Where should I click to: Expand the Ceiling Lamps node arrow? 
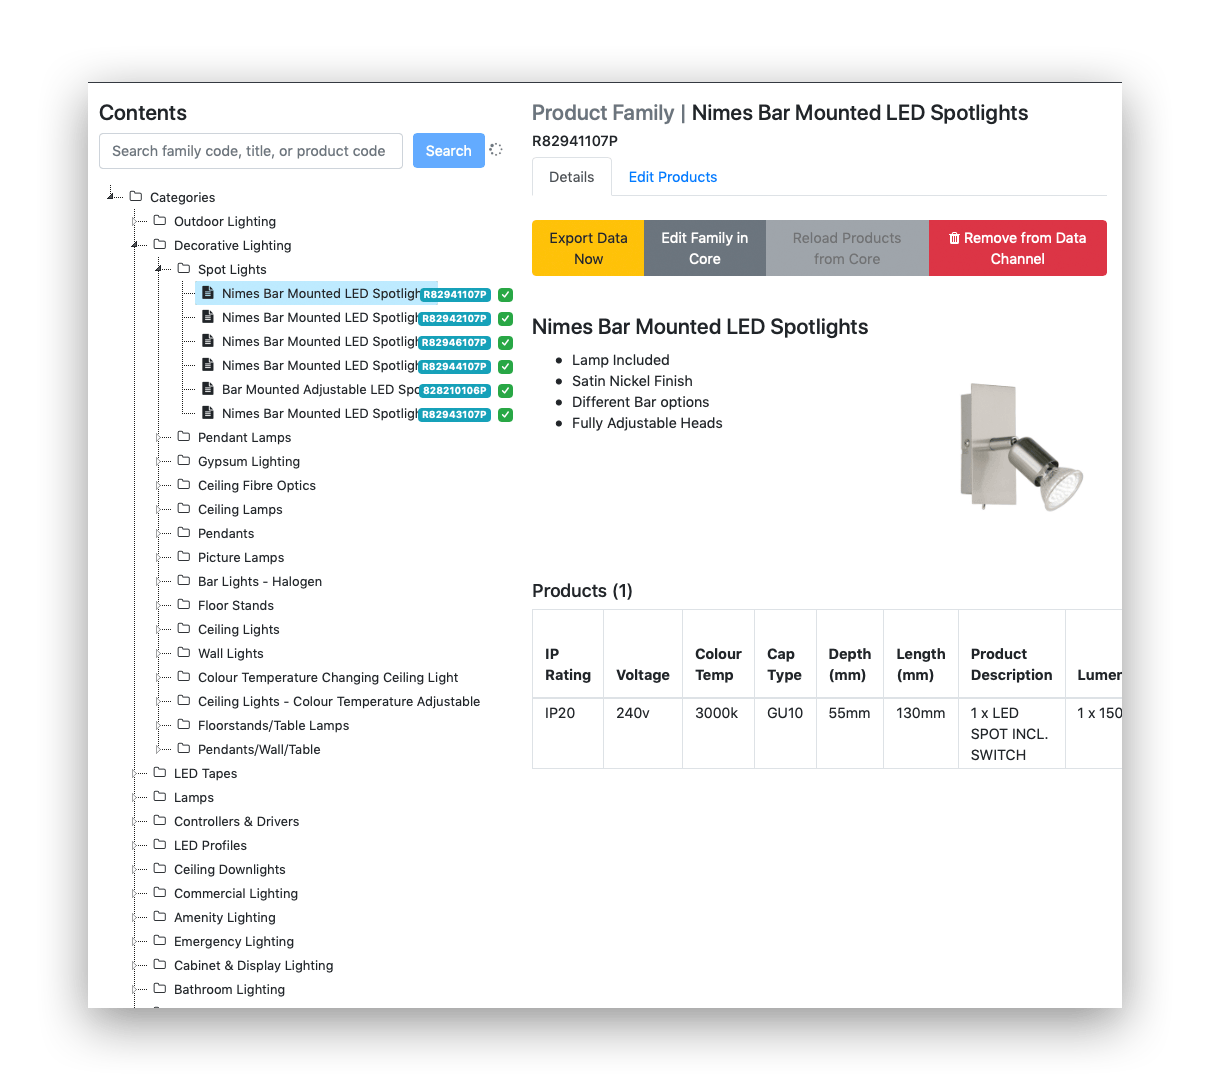[159, 509]
